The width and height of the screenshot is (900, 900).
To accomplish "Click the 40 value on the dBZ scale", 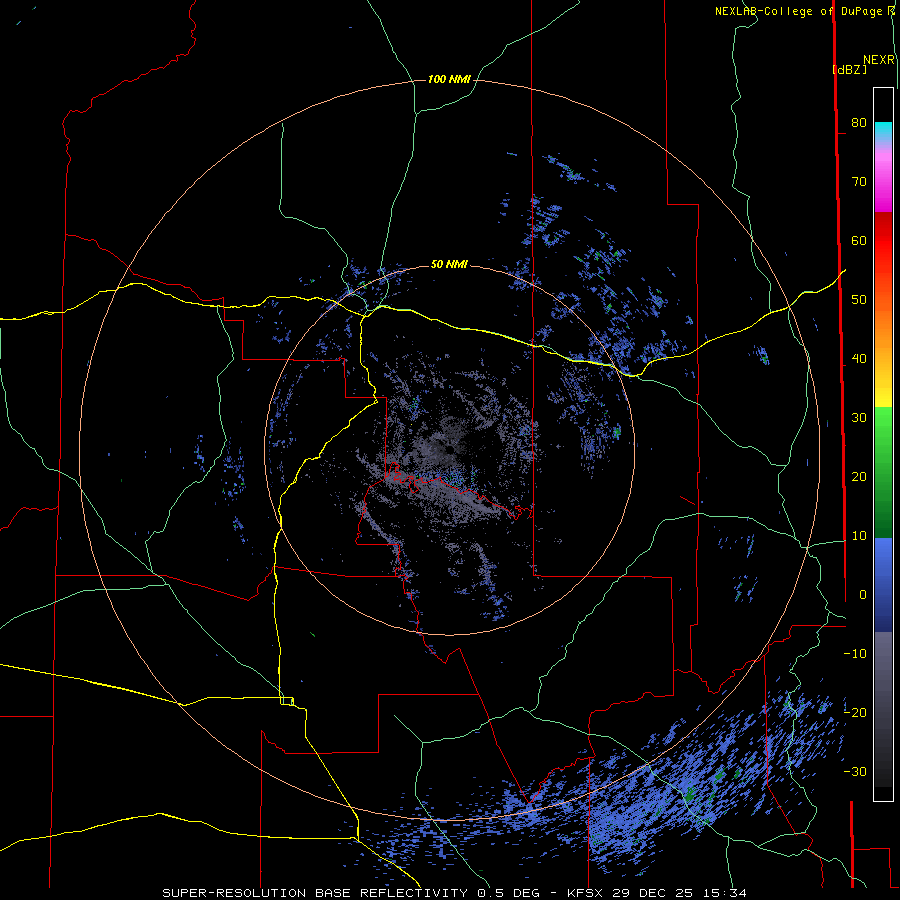I will pos(859,359).
